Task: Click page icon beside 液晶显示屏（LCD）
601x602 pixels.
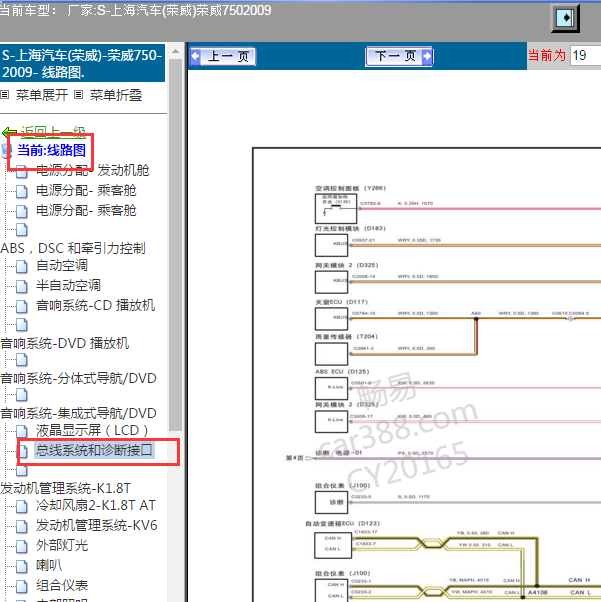Action: (22, 431)
